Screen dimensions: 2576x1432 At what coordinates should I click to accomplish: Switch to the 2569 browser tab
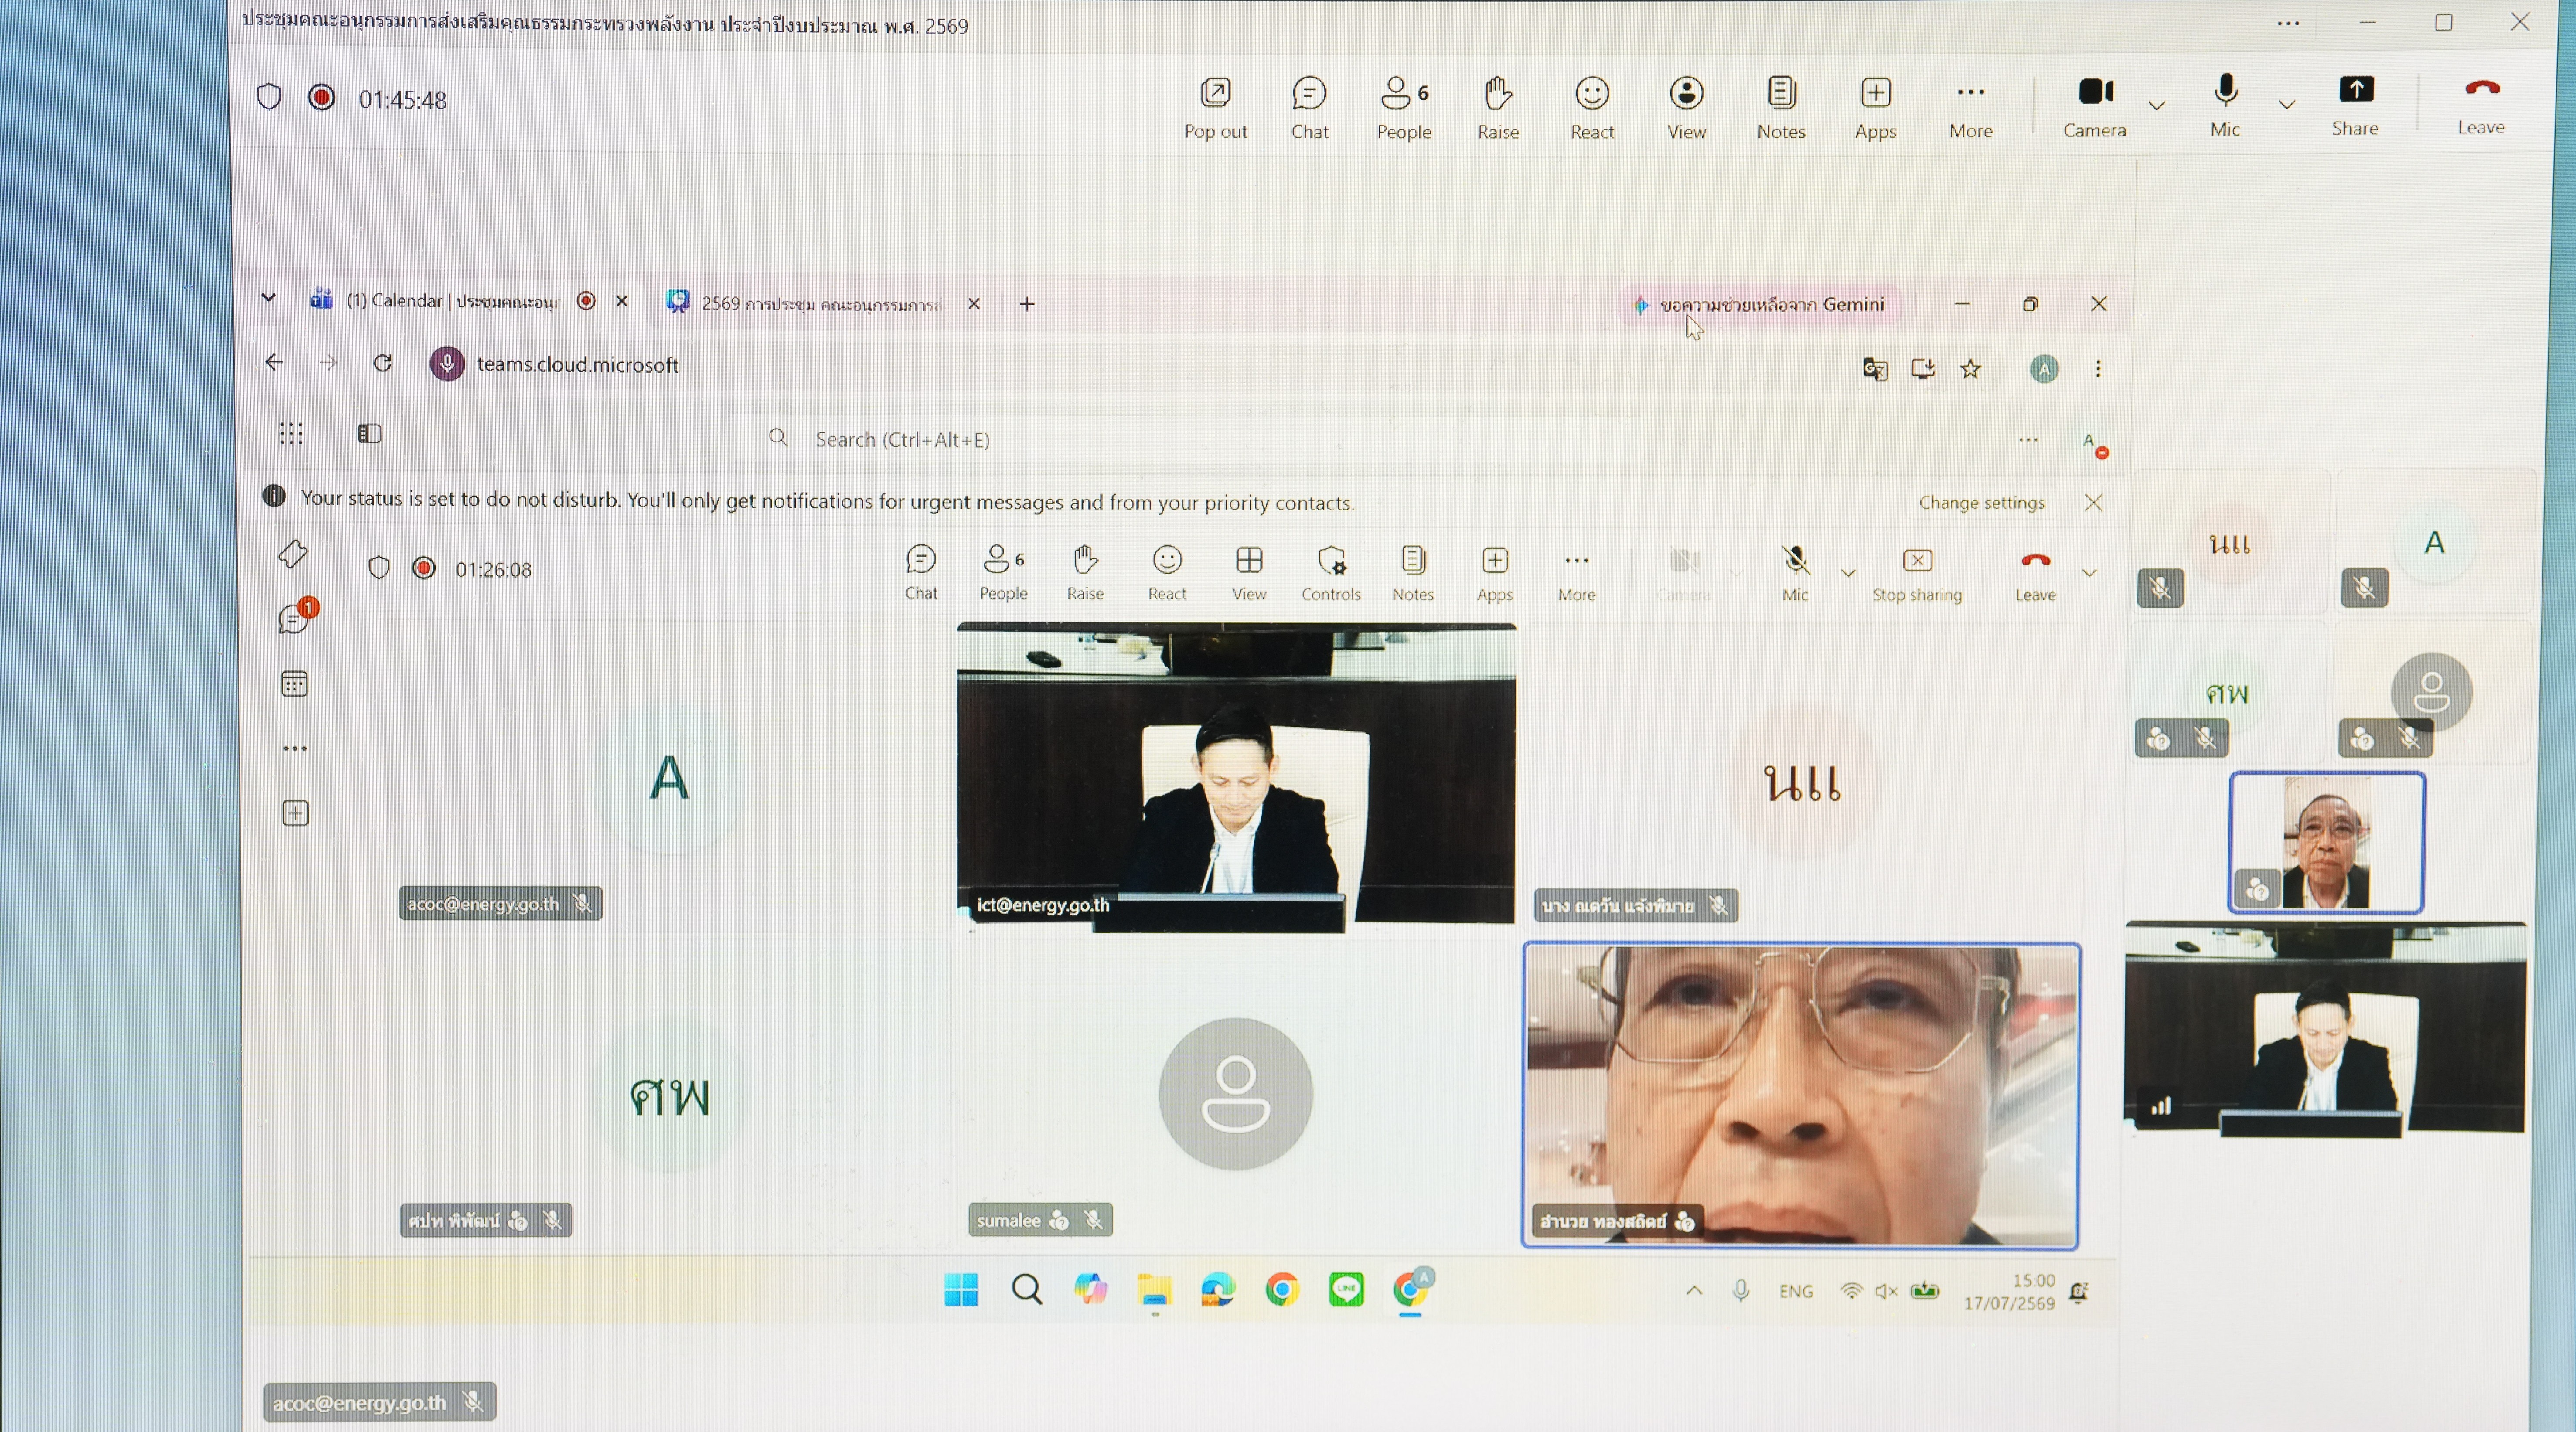pos(823,303)
